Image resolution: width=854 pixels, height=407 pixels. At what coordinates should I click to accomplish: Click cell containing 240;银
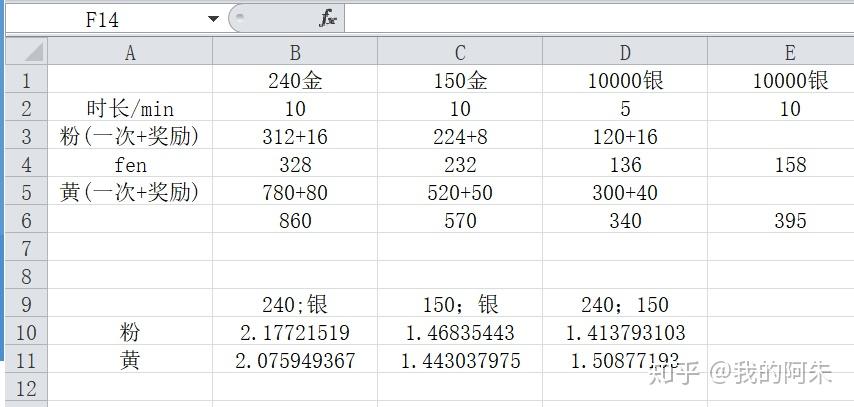295,304
